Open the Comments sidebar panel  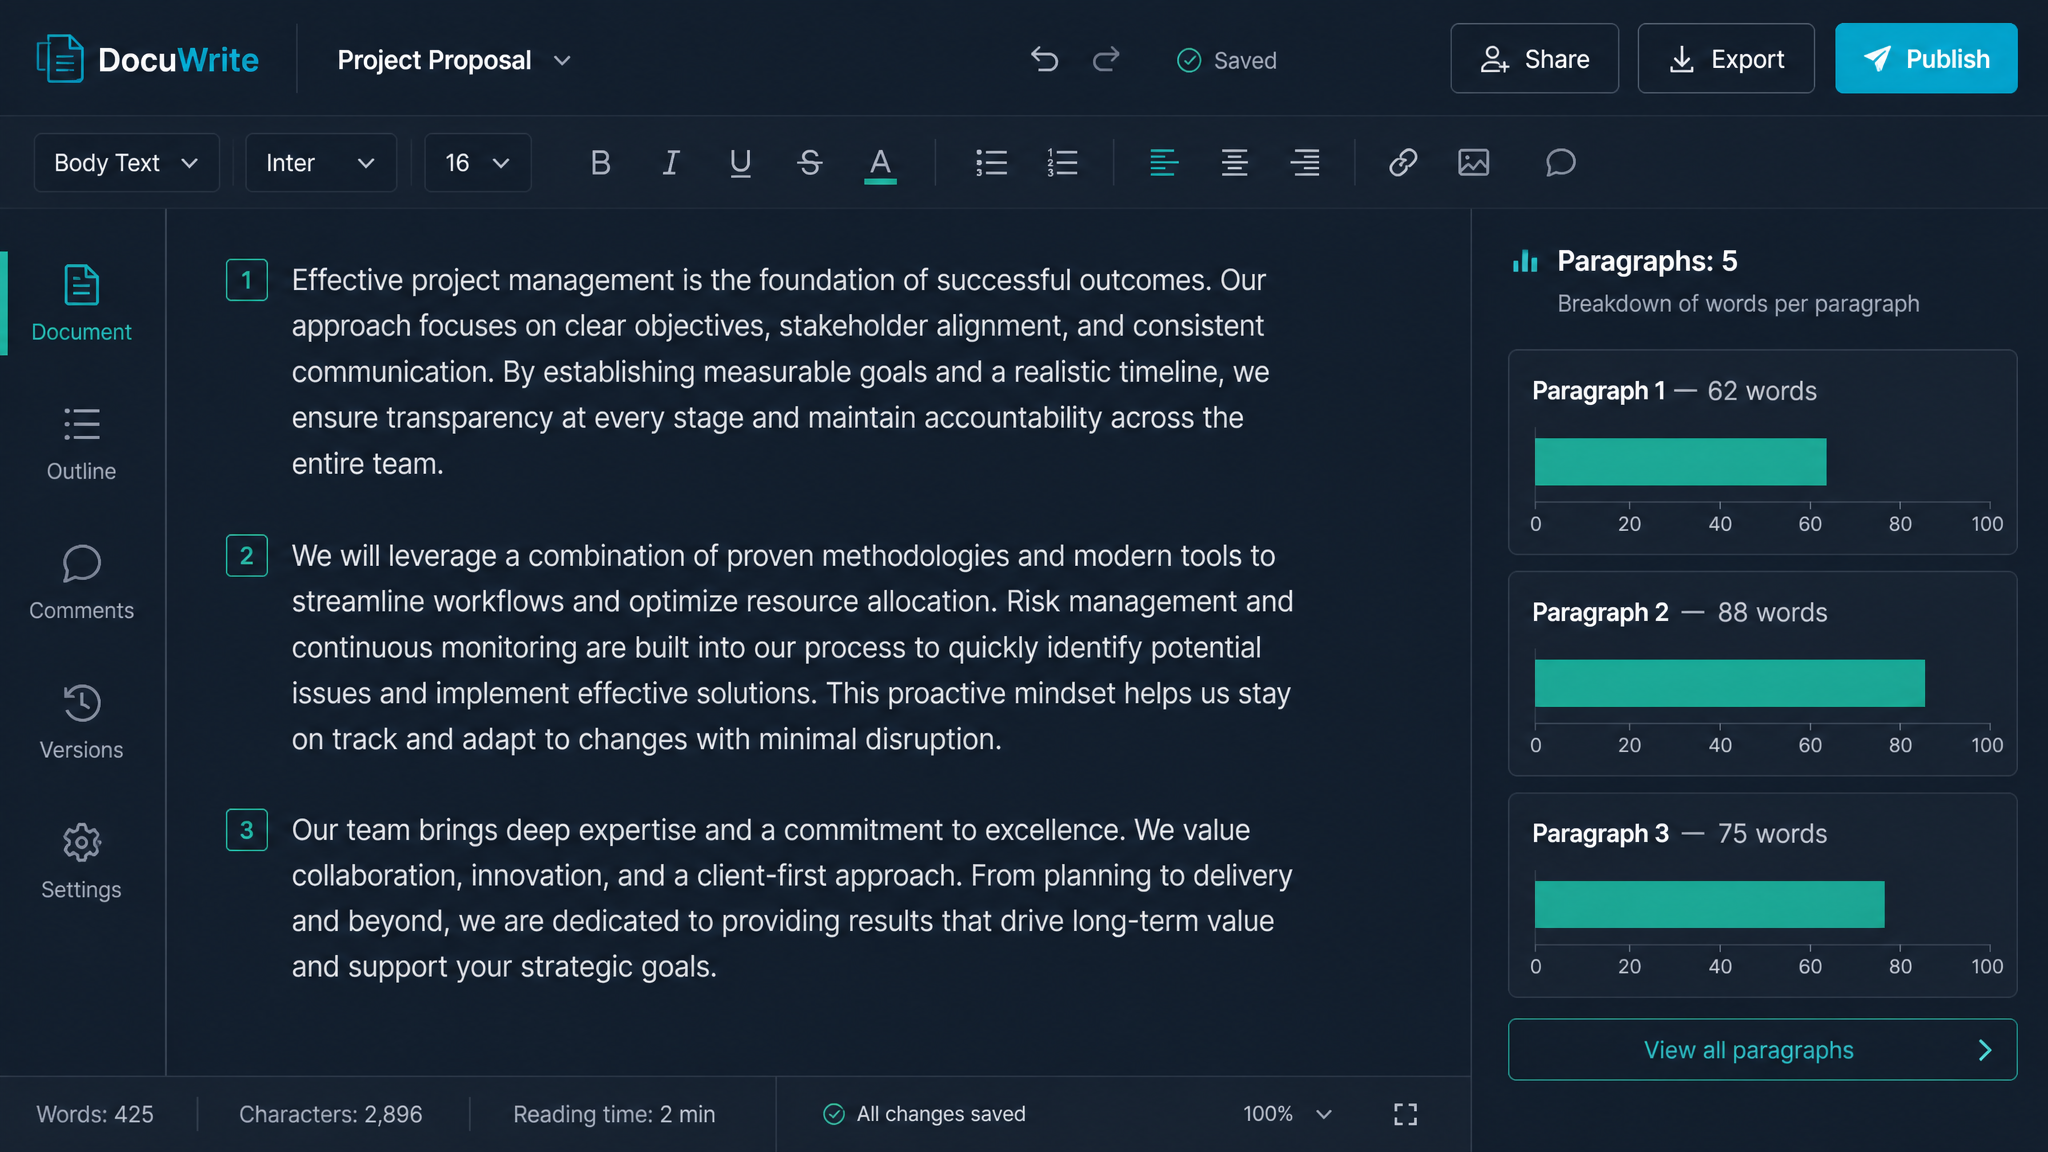click(x=82, y=583)
